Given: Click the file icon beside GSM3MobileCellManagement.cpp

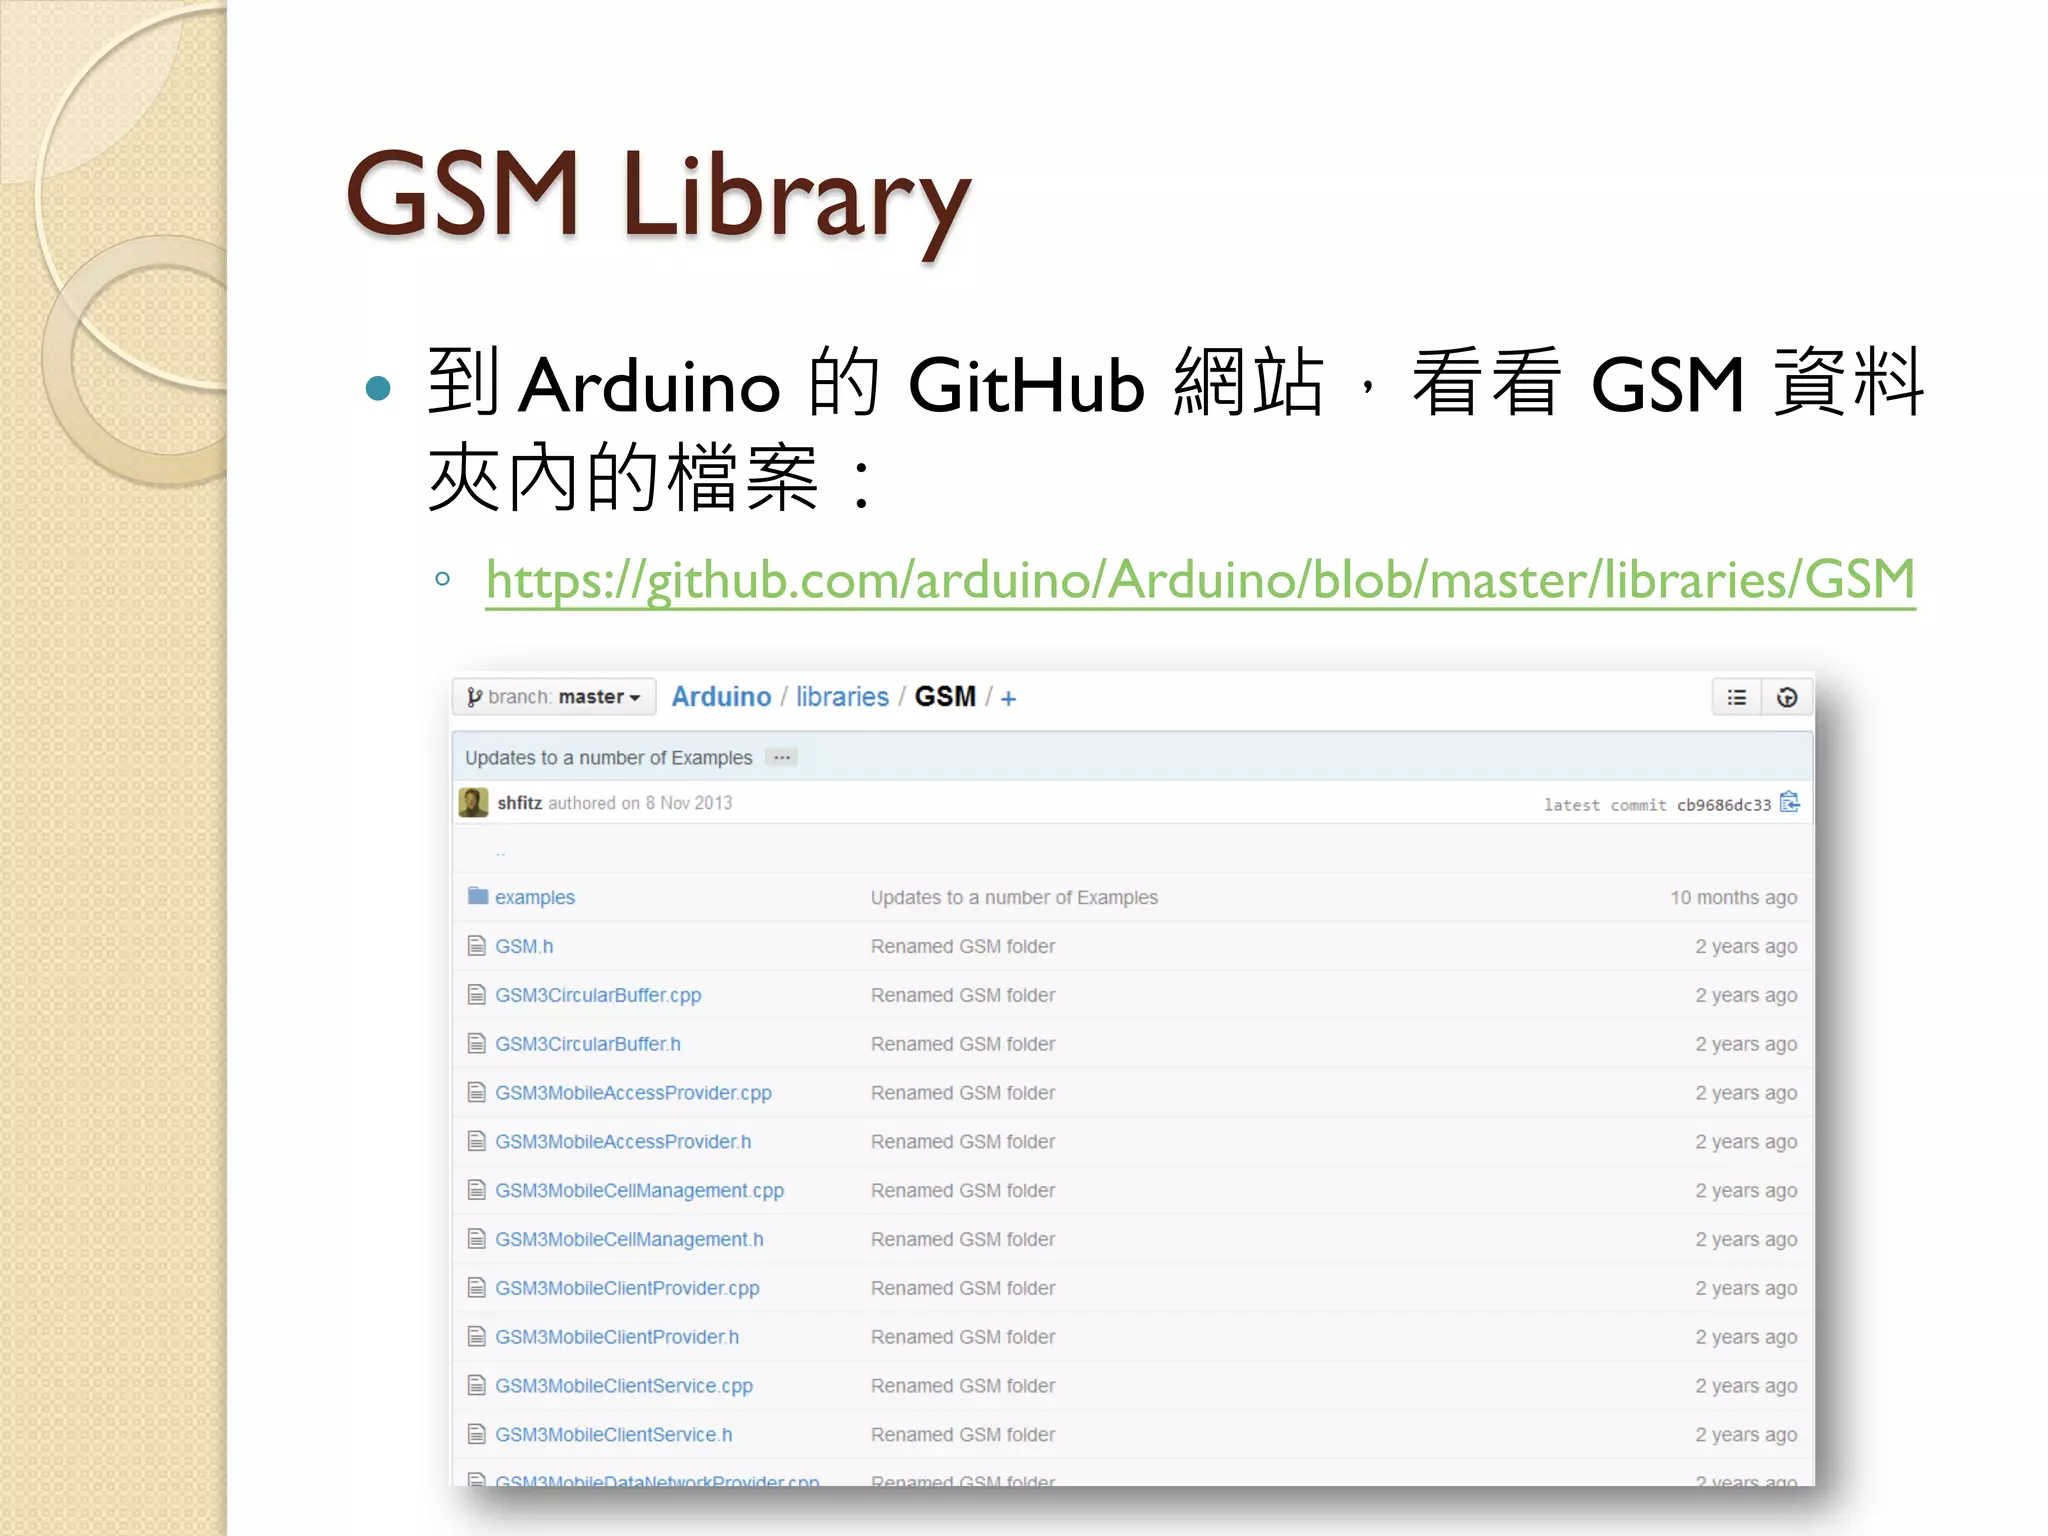Looking at the screenshot, I should [x=477, y=1190].
